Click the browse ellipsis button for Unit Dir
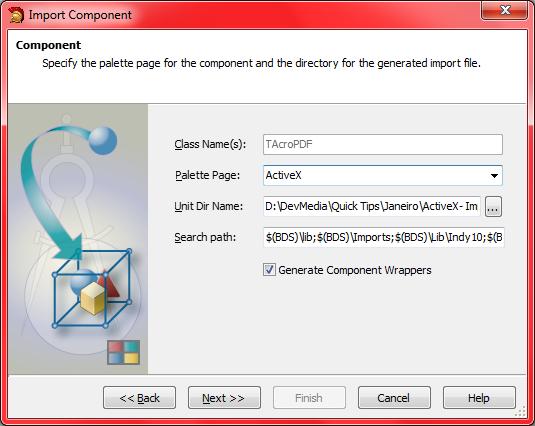Viewport: 535px width, 426px height. coord(493,206)
